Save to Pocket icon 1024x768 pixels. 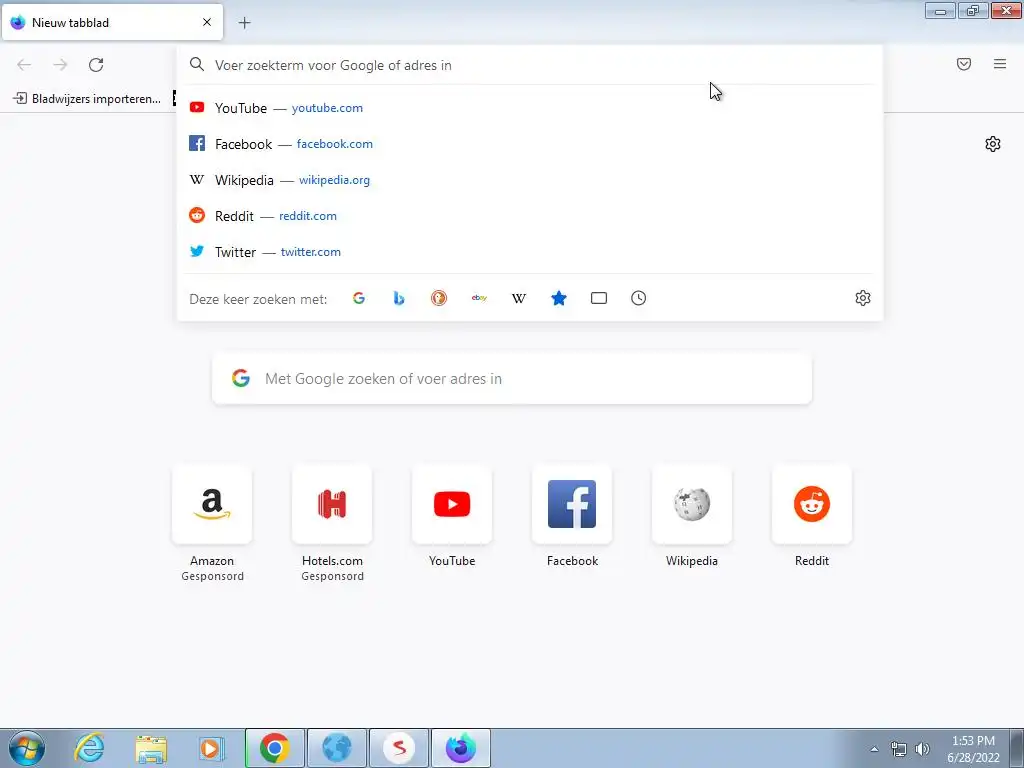coord(964,64)
